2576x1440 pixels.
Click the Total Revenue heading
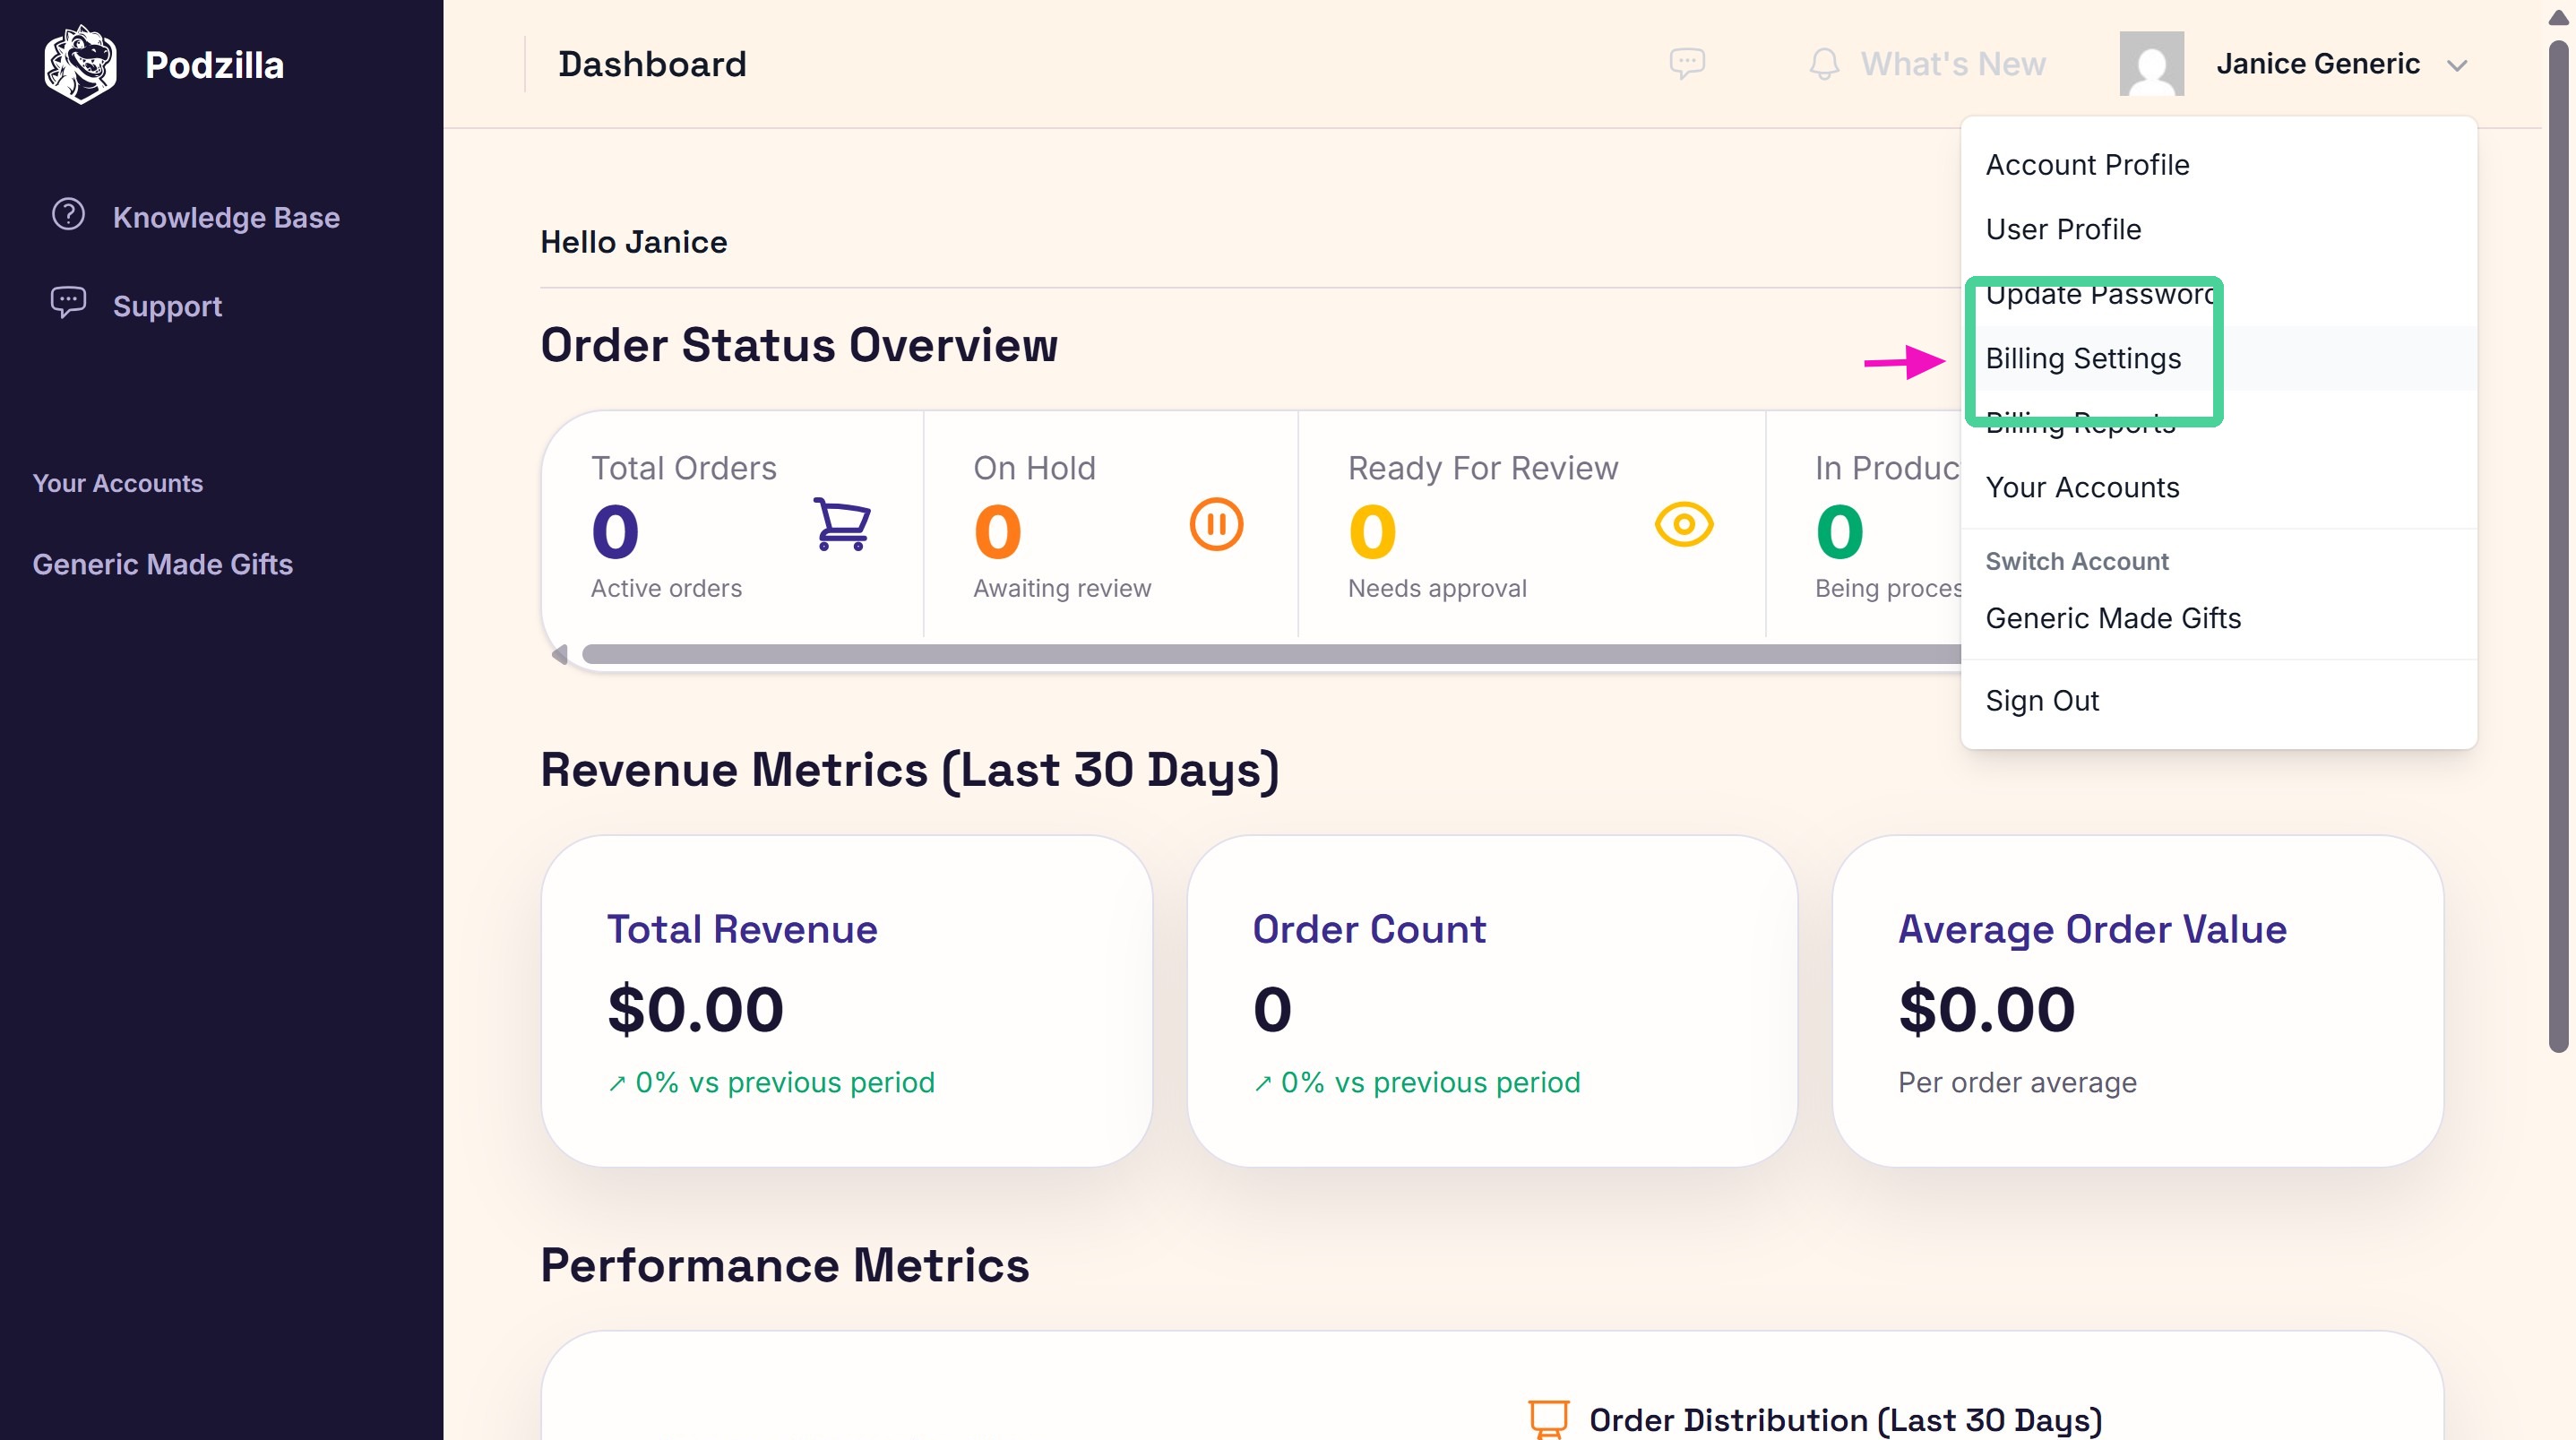point(742,929)
